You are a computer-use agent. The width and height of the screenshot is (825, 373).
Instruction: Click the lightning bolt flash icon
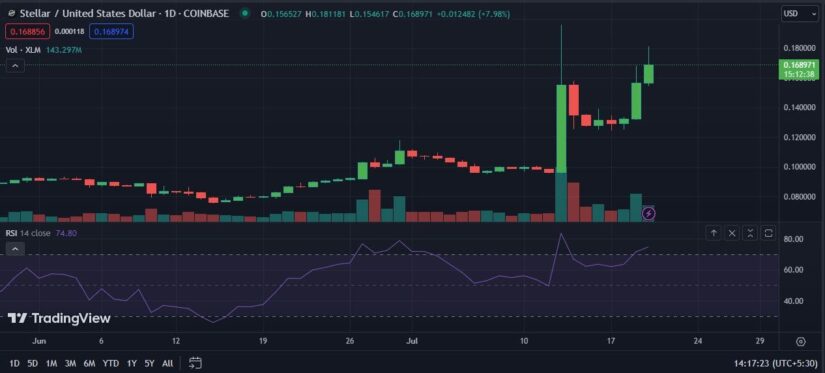coord(648,213)
